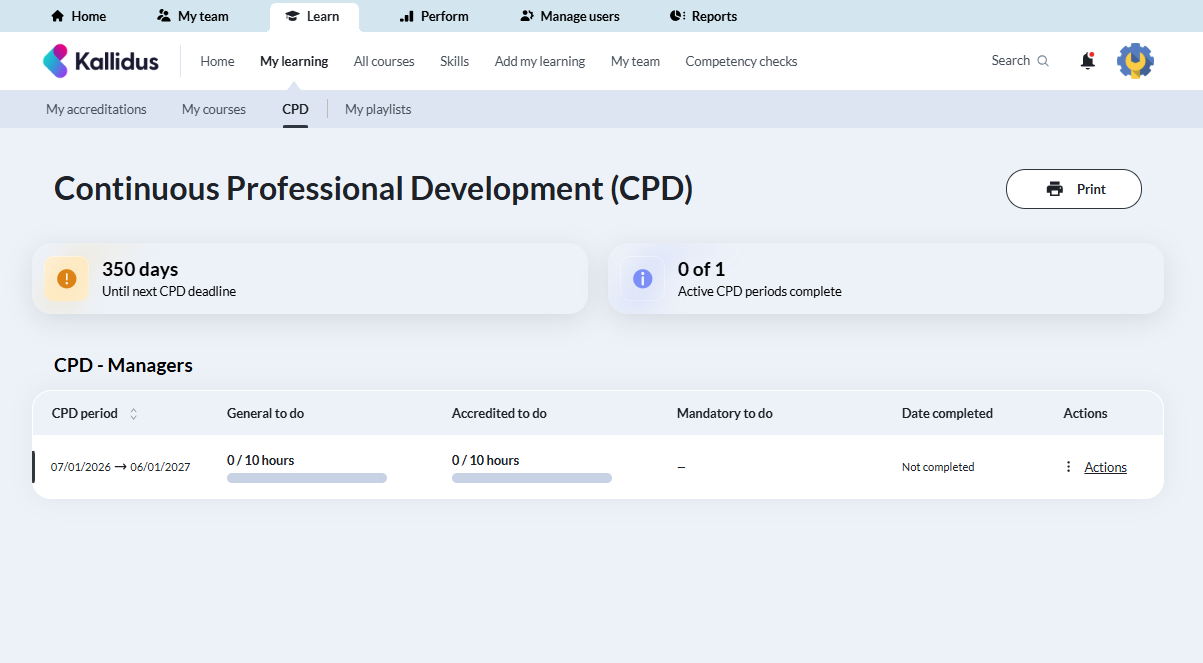Open the Competency checks link
This screenshot has width=1203, height=663.
[x=741, y=61]
